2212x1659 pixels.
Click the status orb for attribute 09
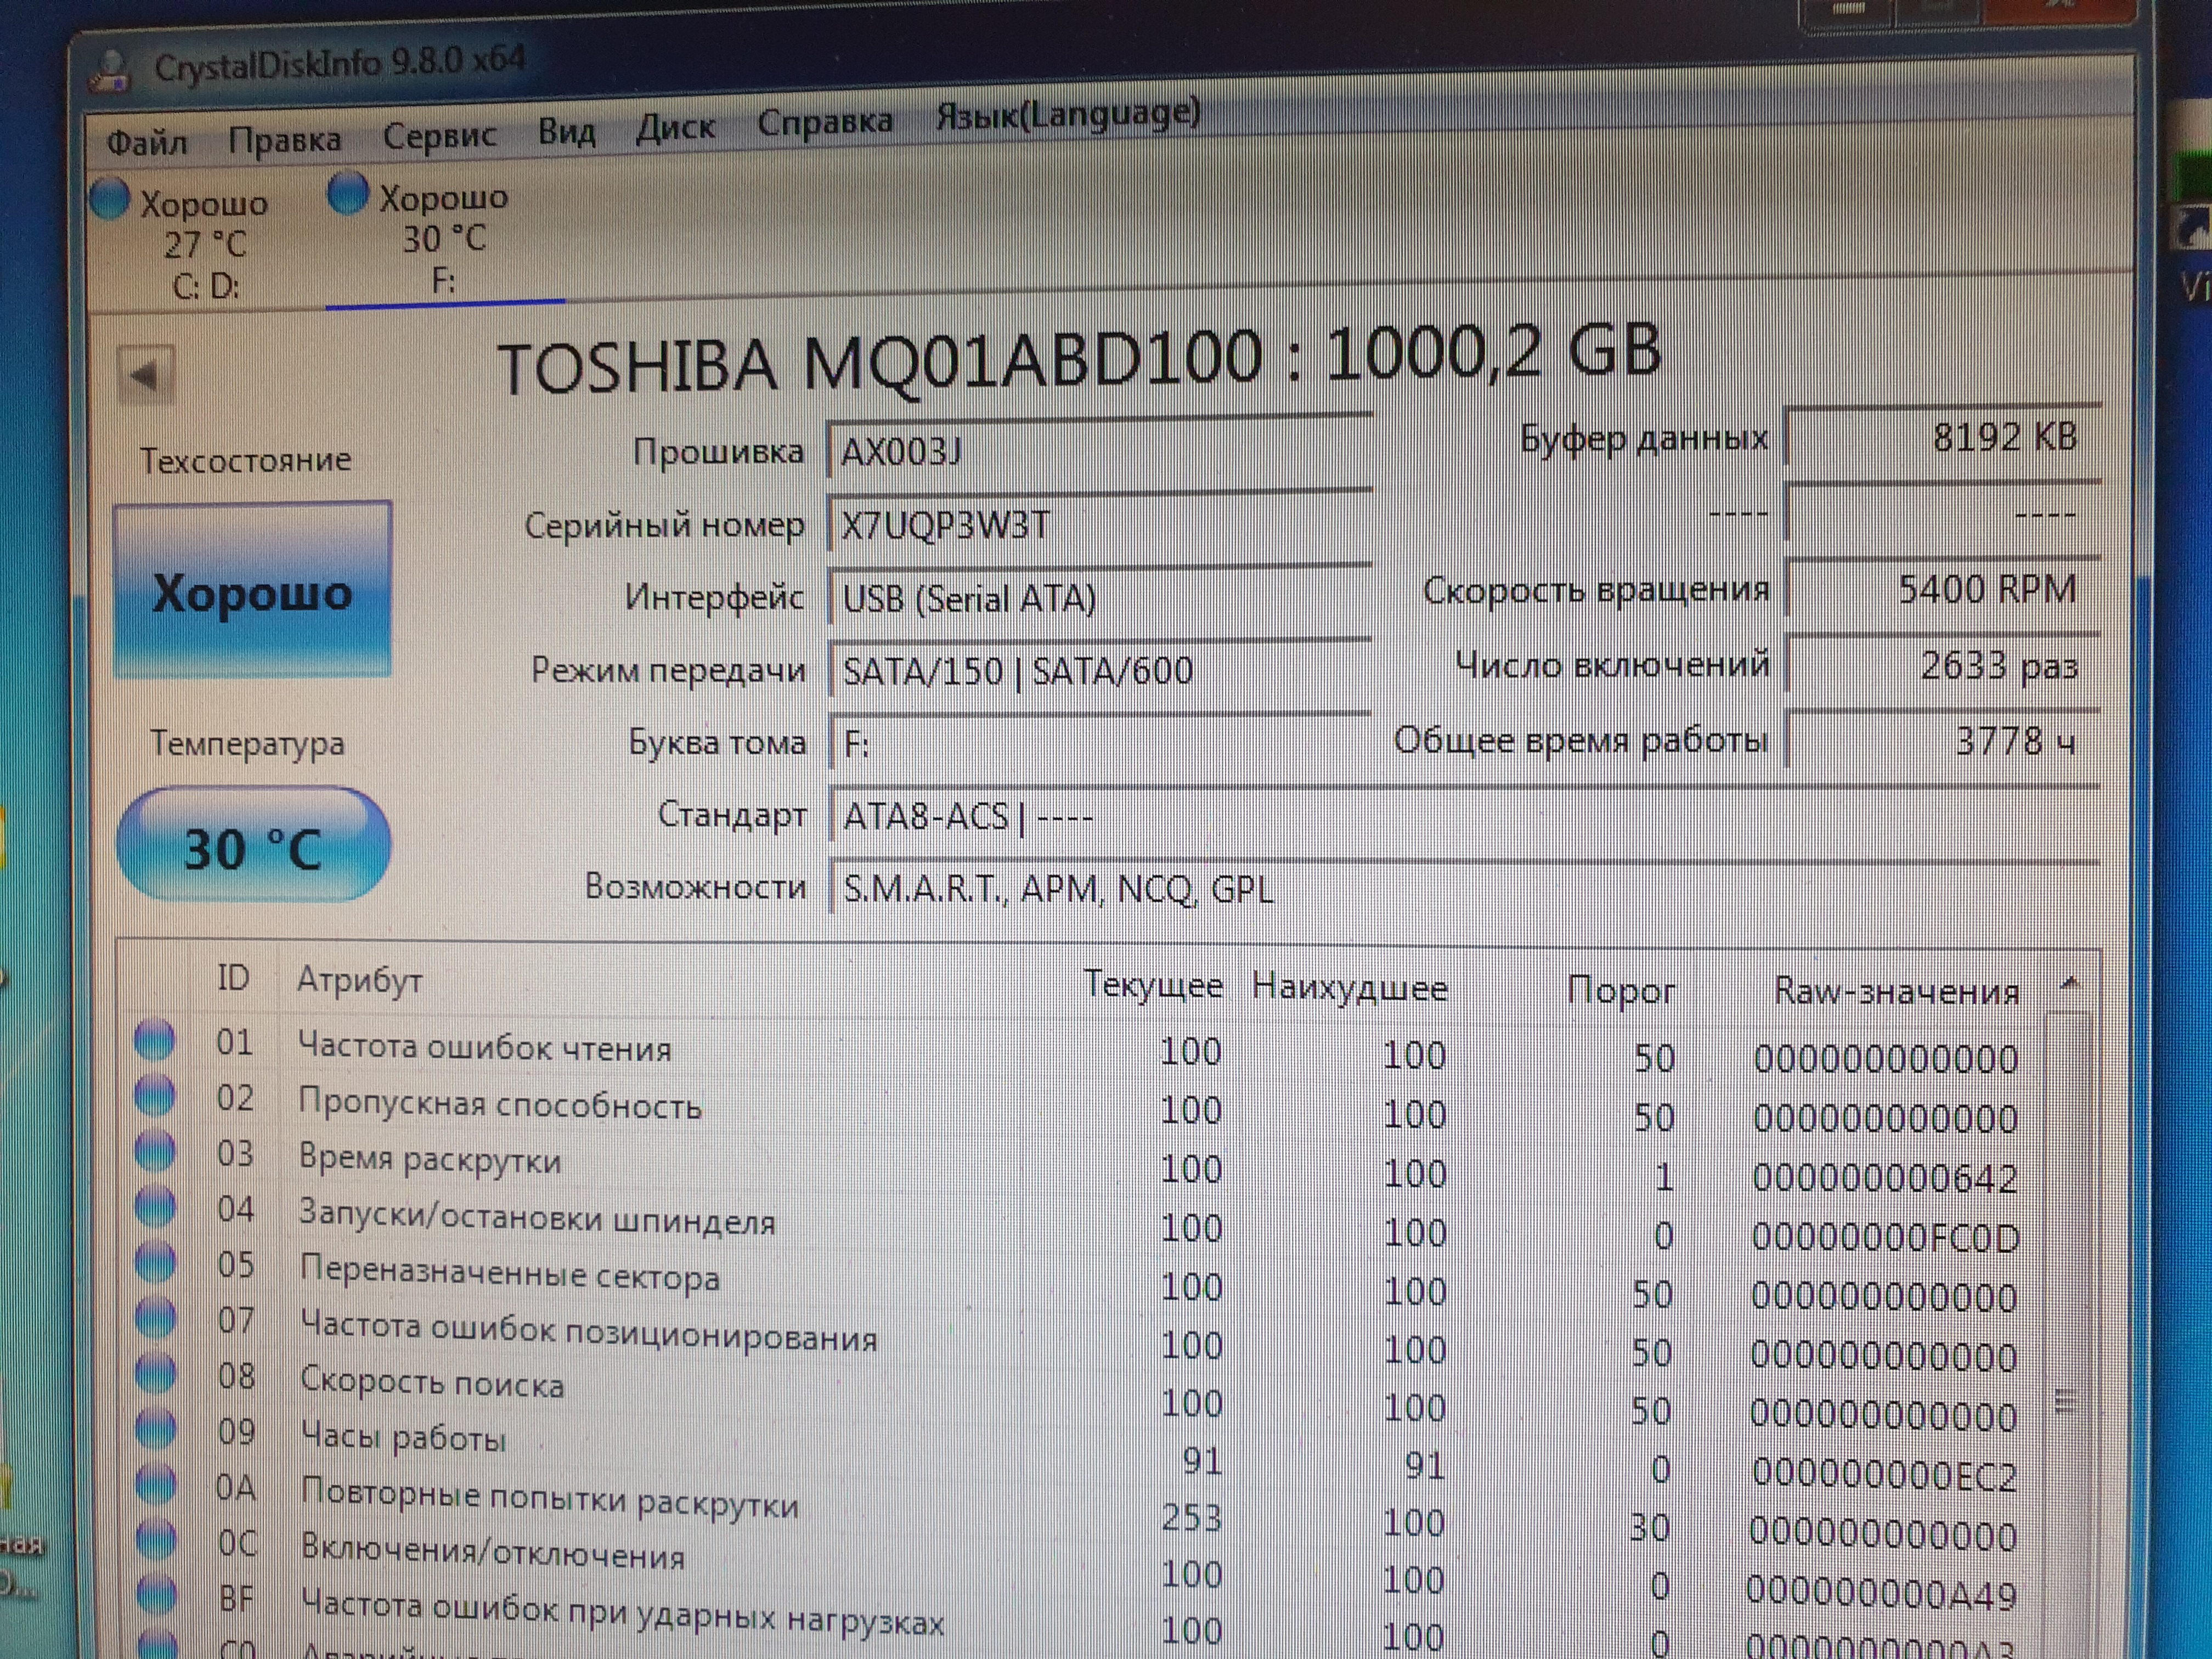pos(155,1429)
